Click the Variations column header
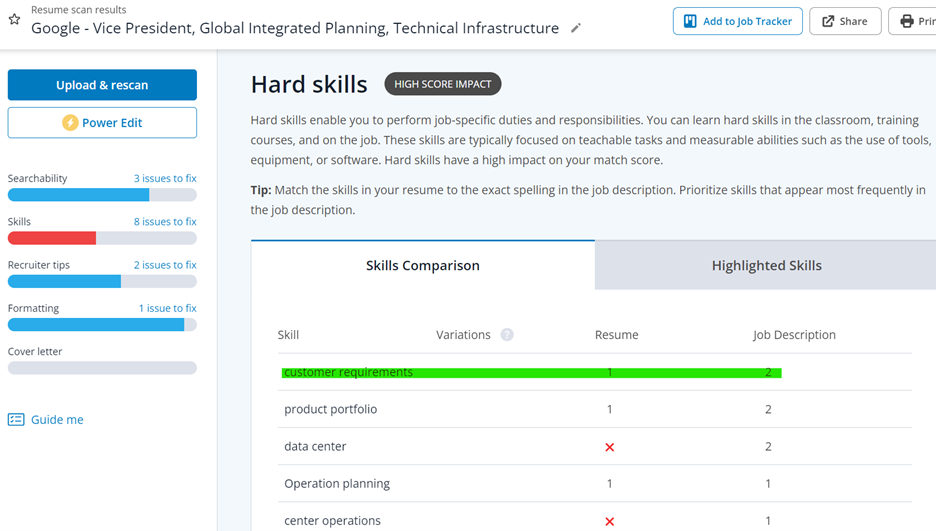The height and width of the screenshot is (531, 936). [463, 335]
